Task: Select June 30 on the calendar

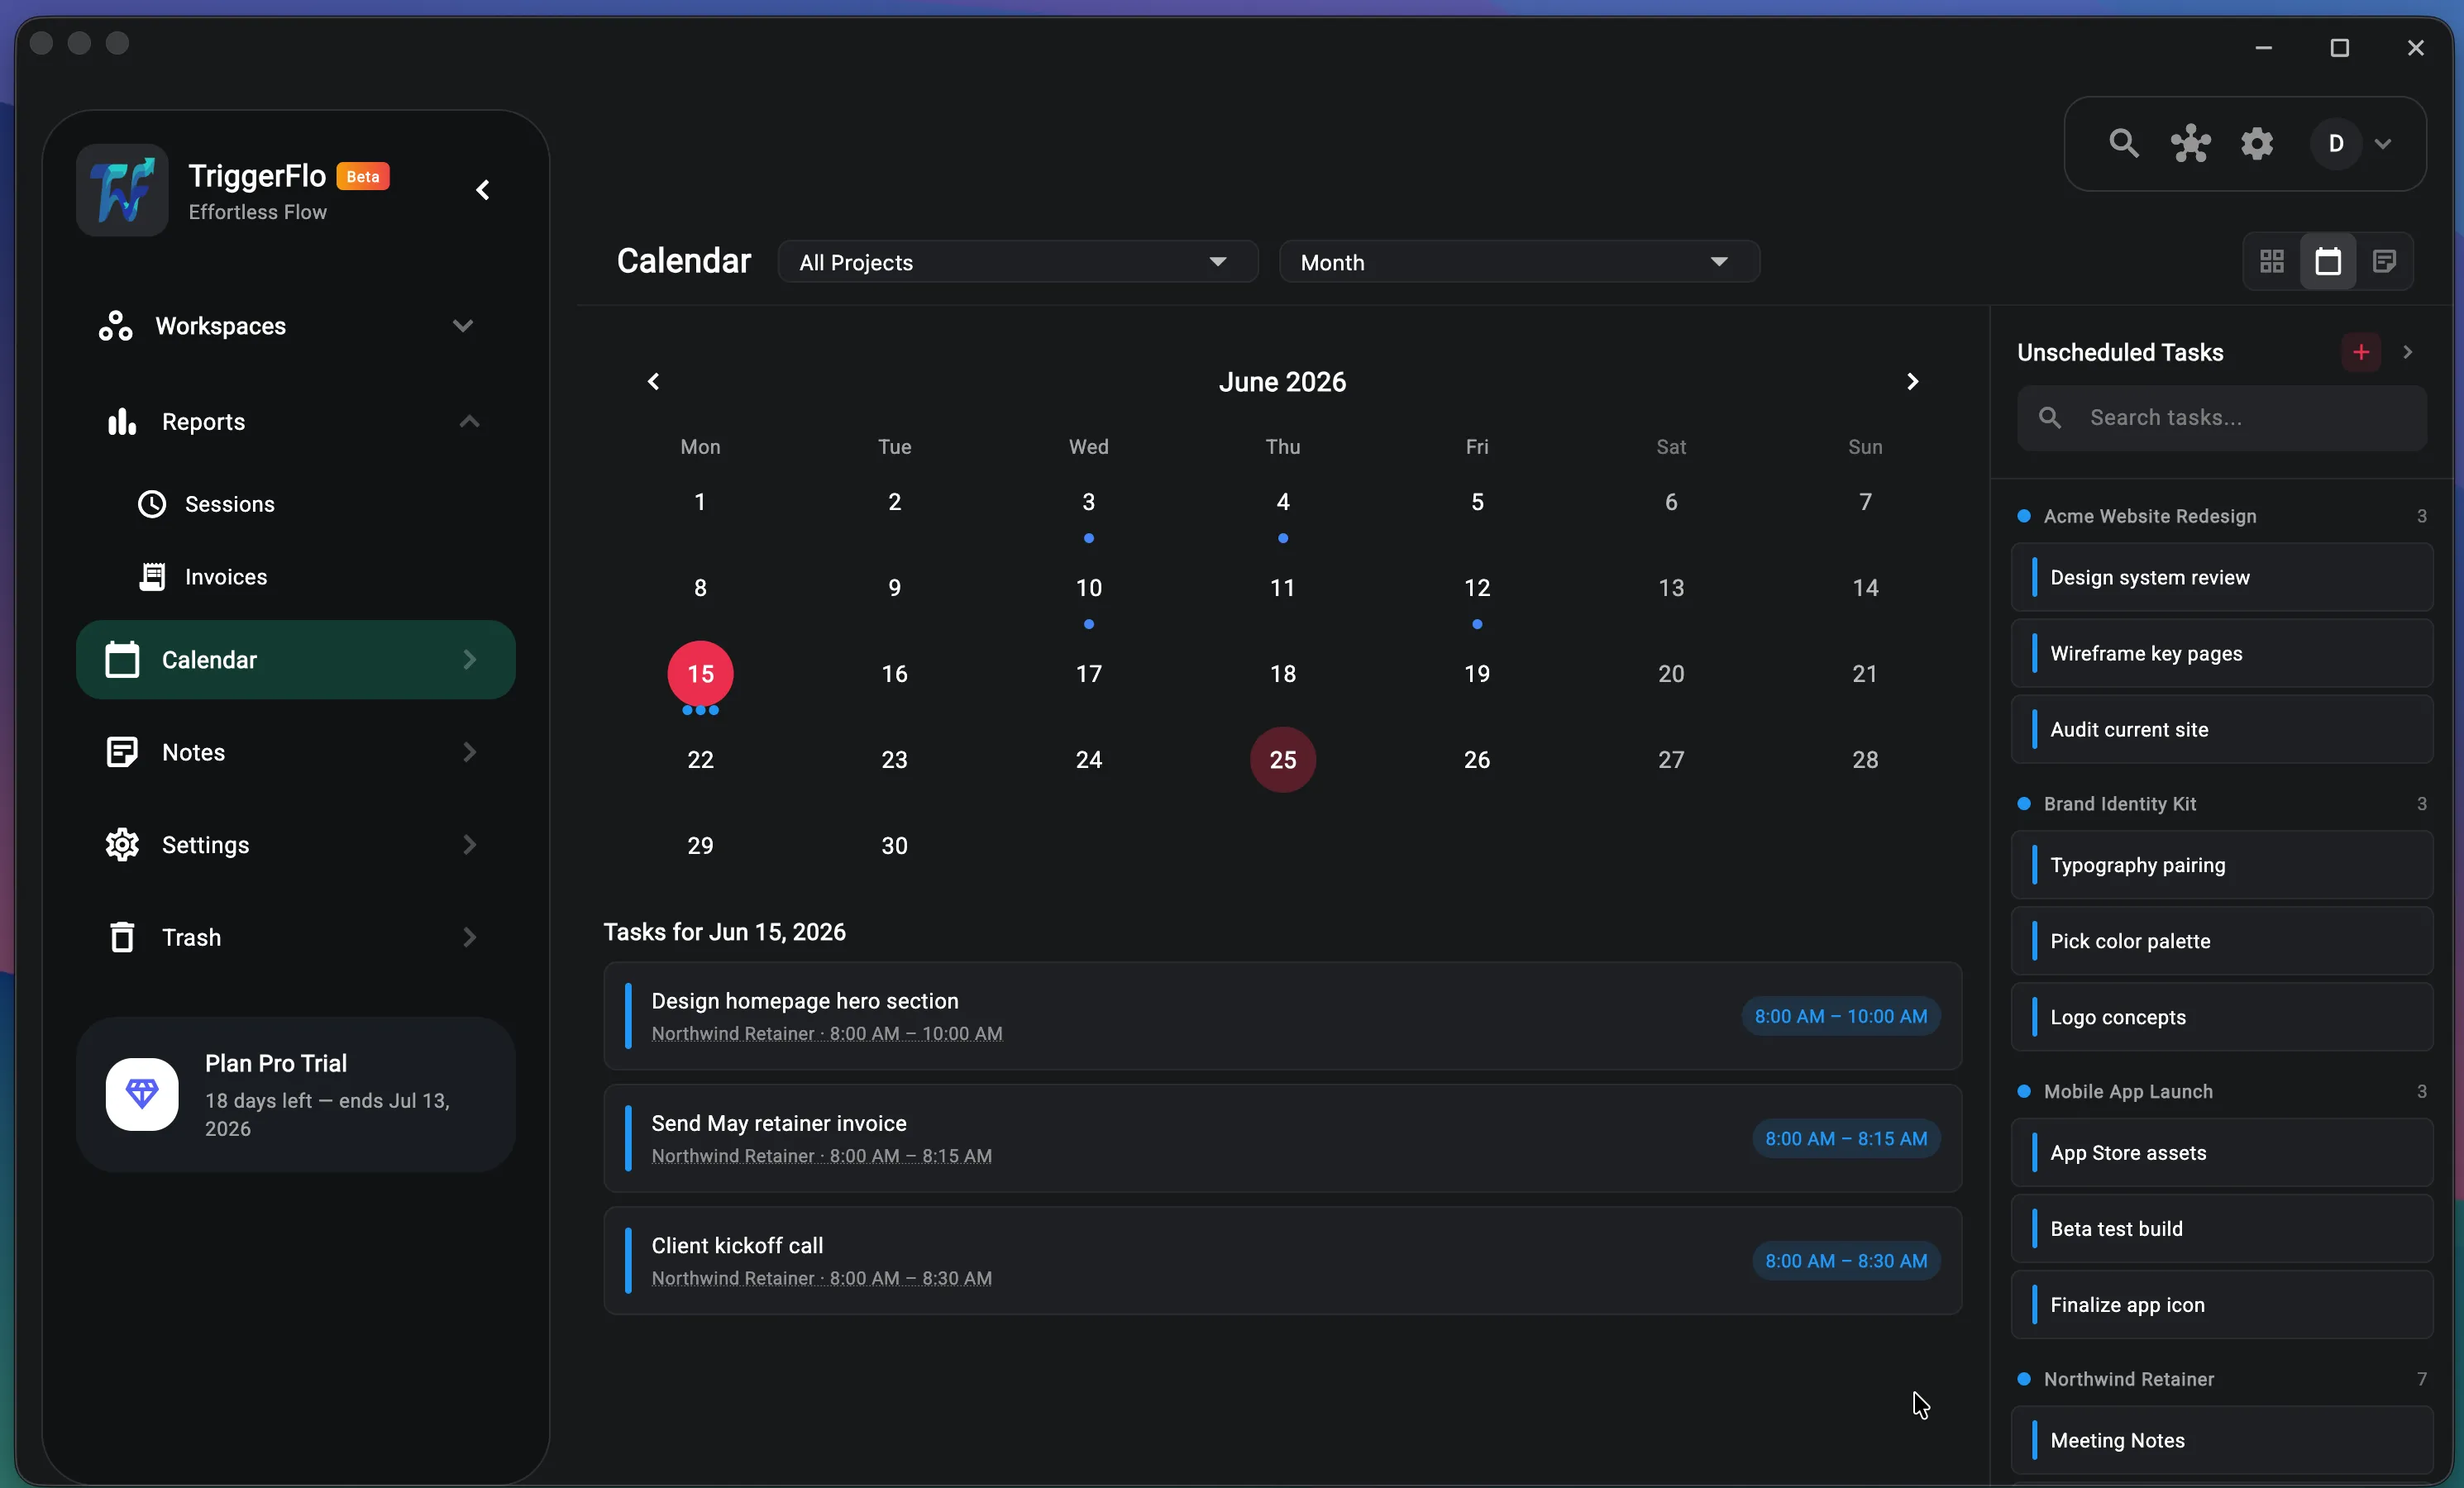Action: 894,846
